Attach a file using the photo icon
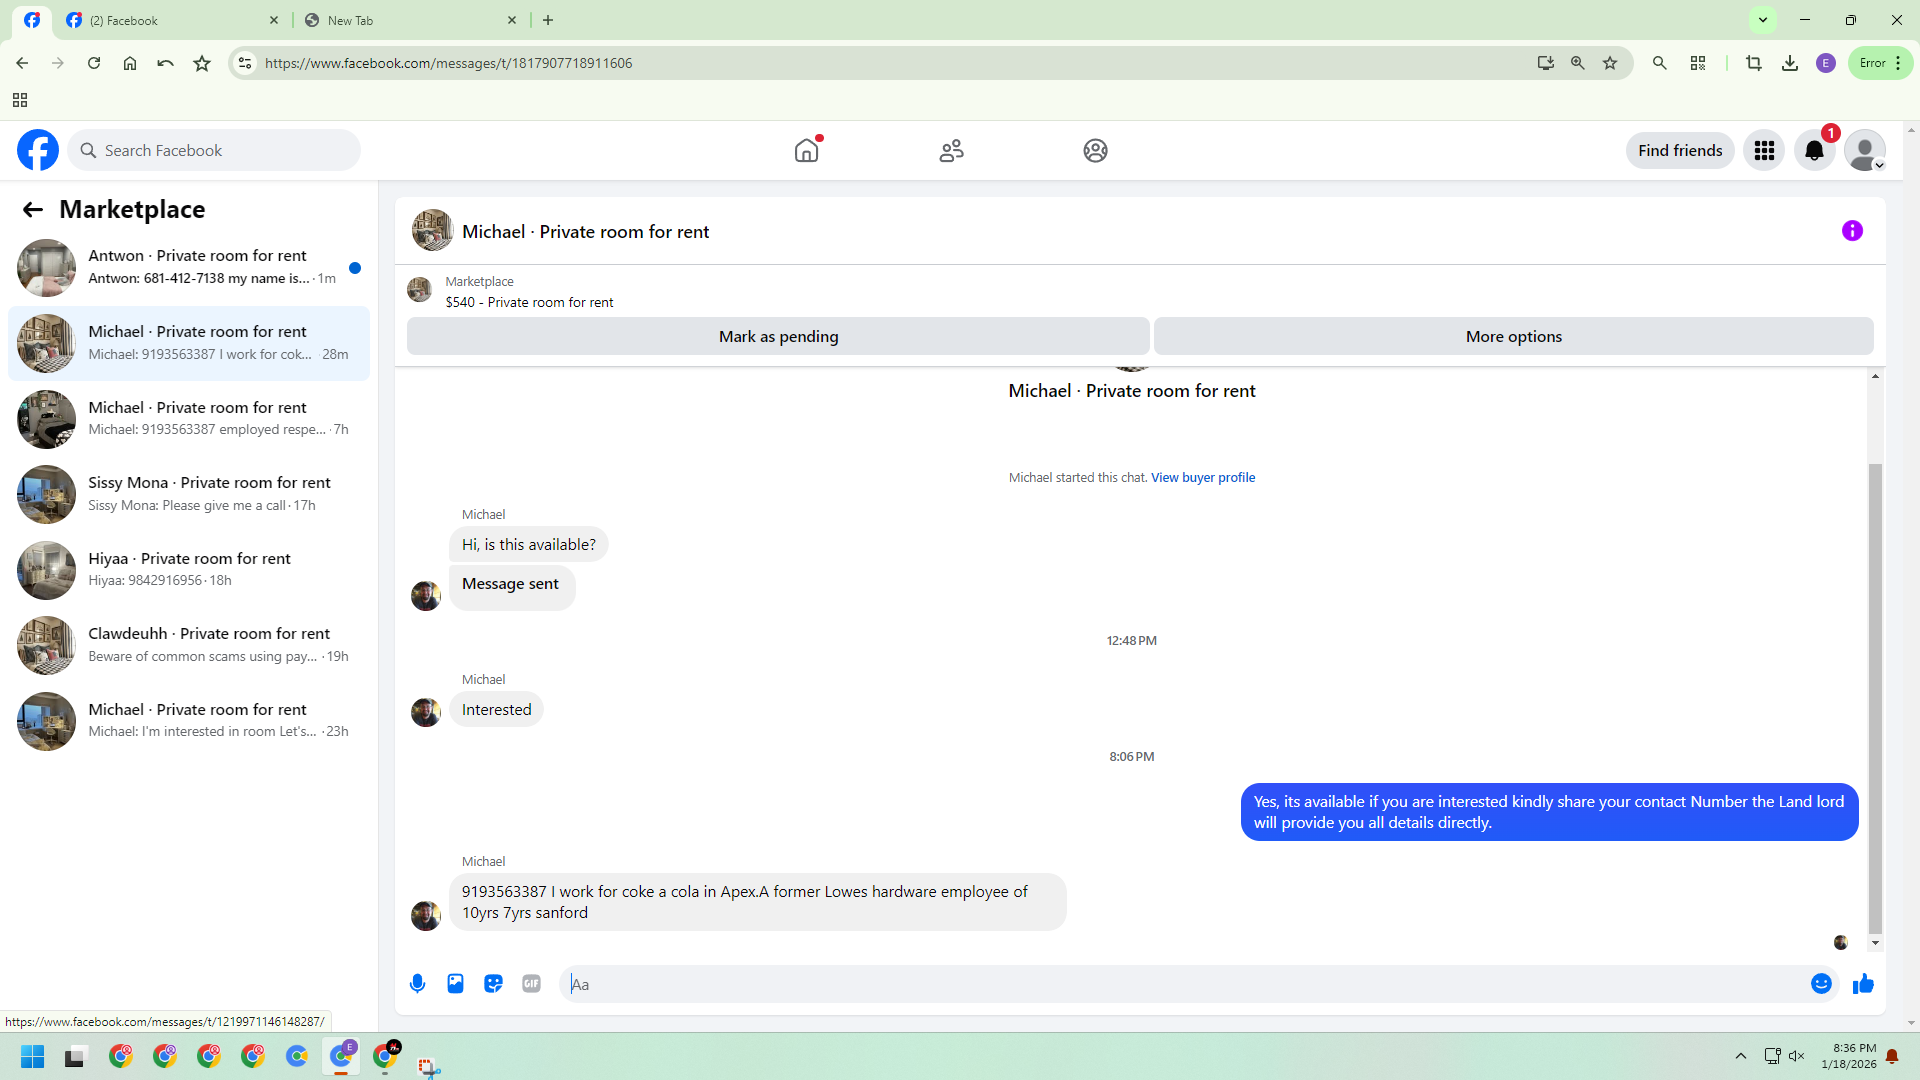Screen dimensions: 1920x1080 pos(456,984)
